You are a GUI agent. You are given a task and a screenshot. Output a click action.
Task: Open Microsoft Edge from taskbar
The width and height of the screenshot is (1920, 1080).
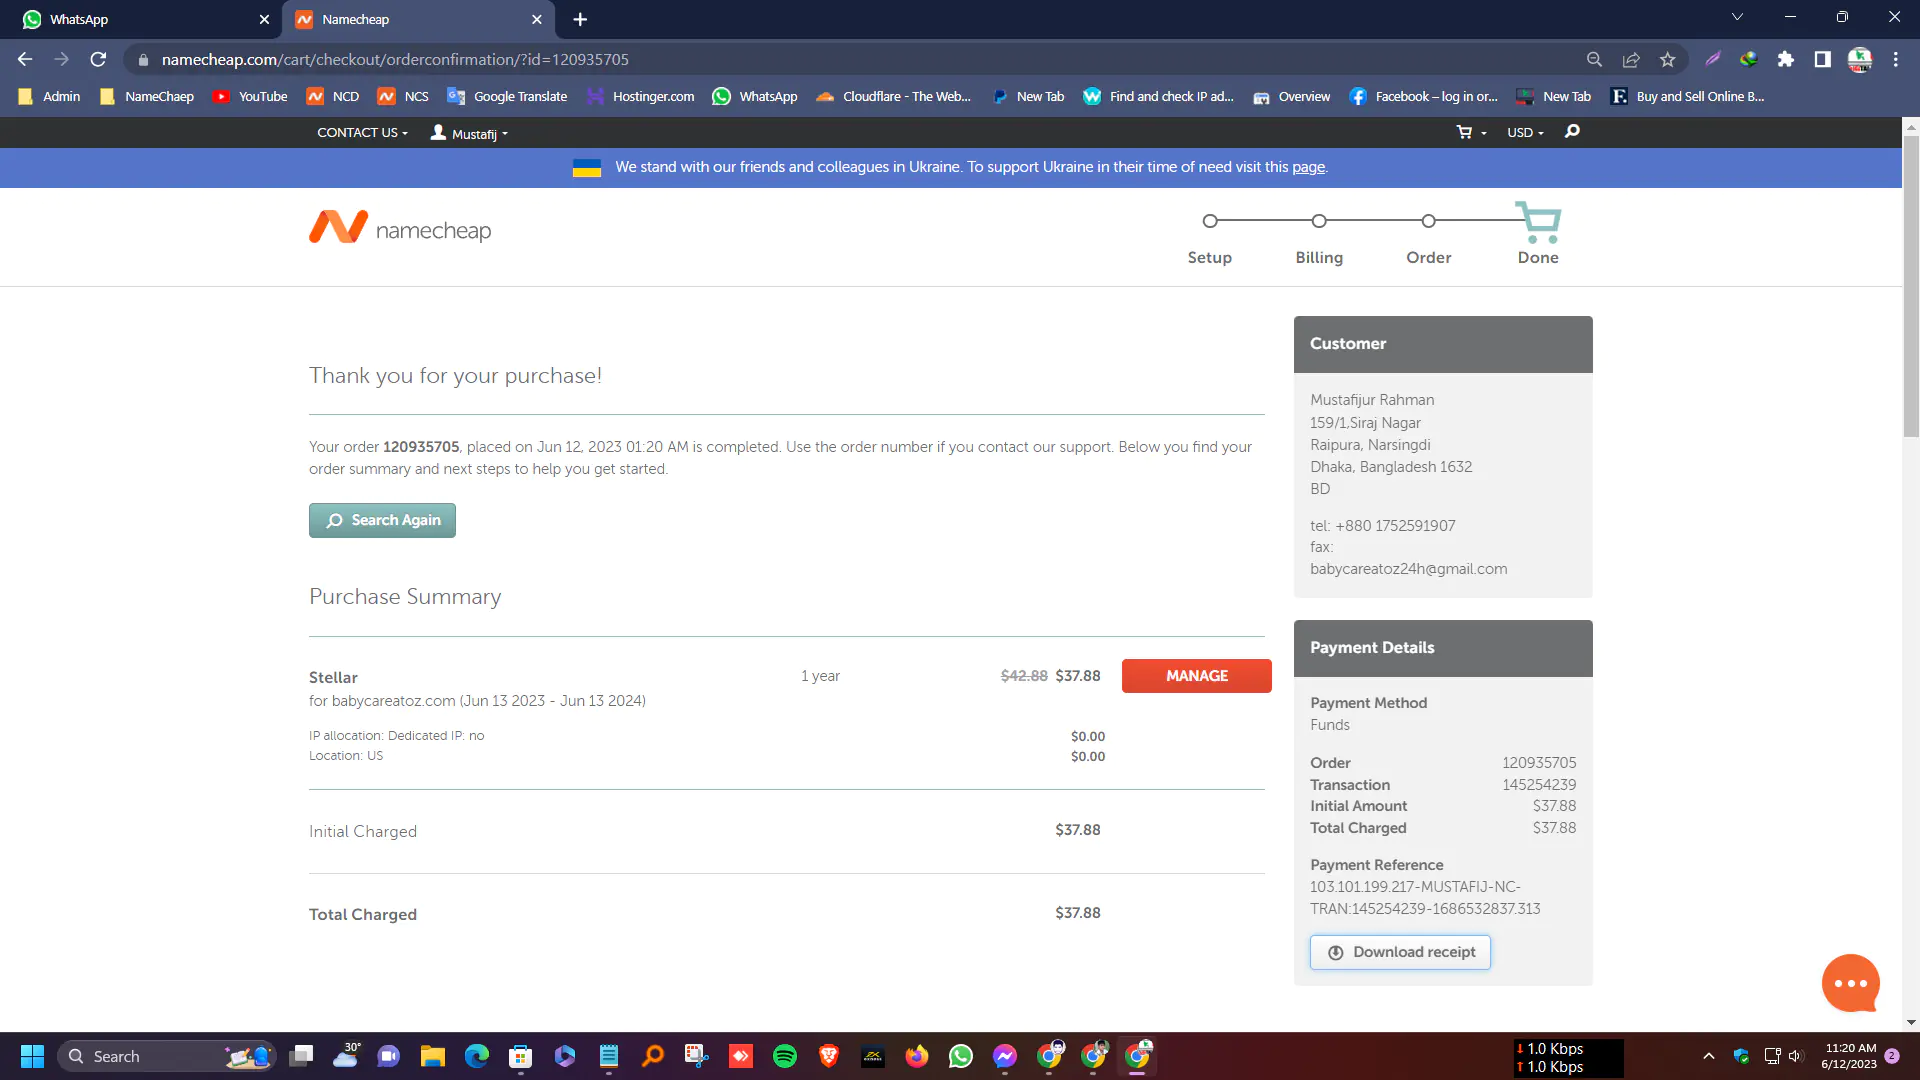(476, 1056)
